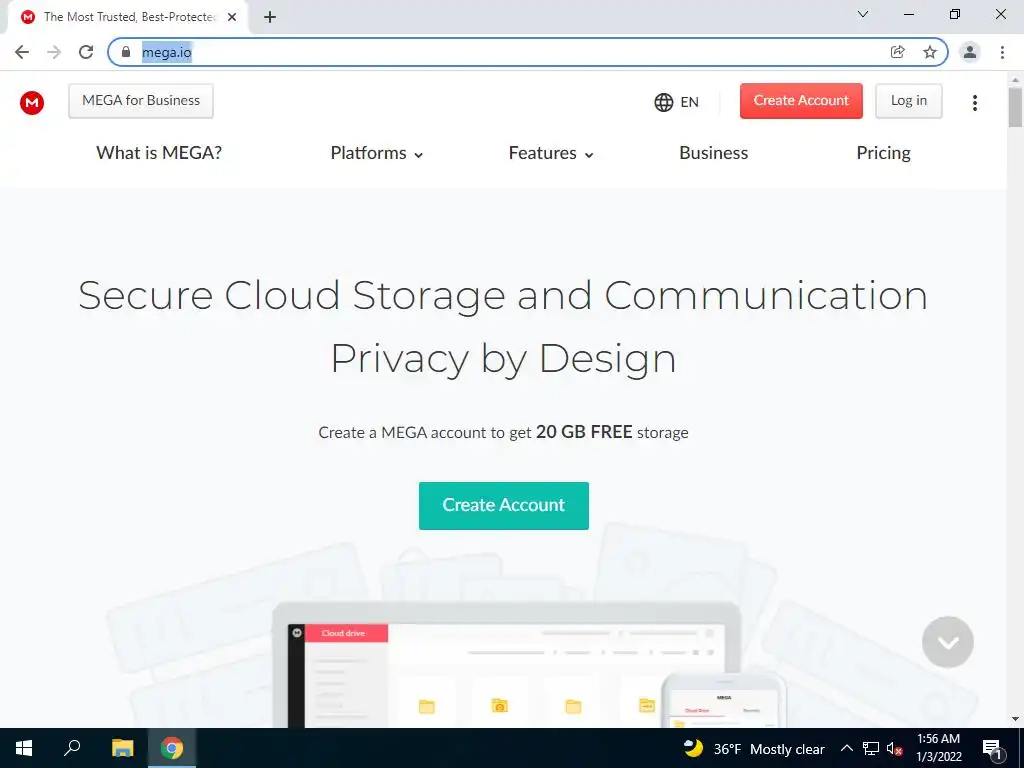Click the Log in button

click(908, 101)
